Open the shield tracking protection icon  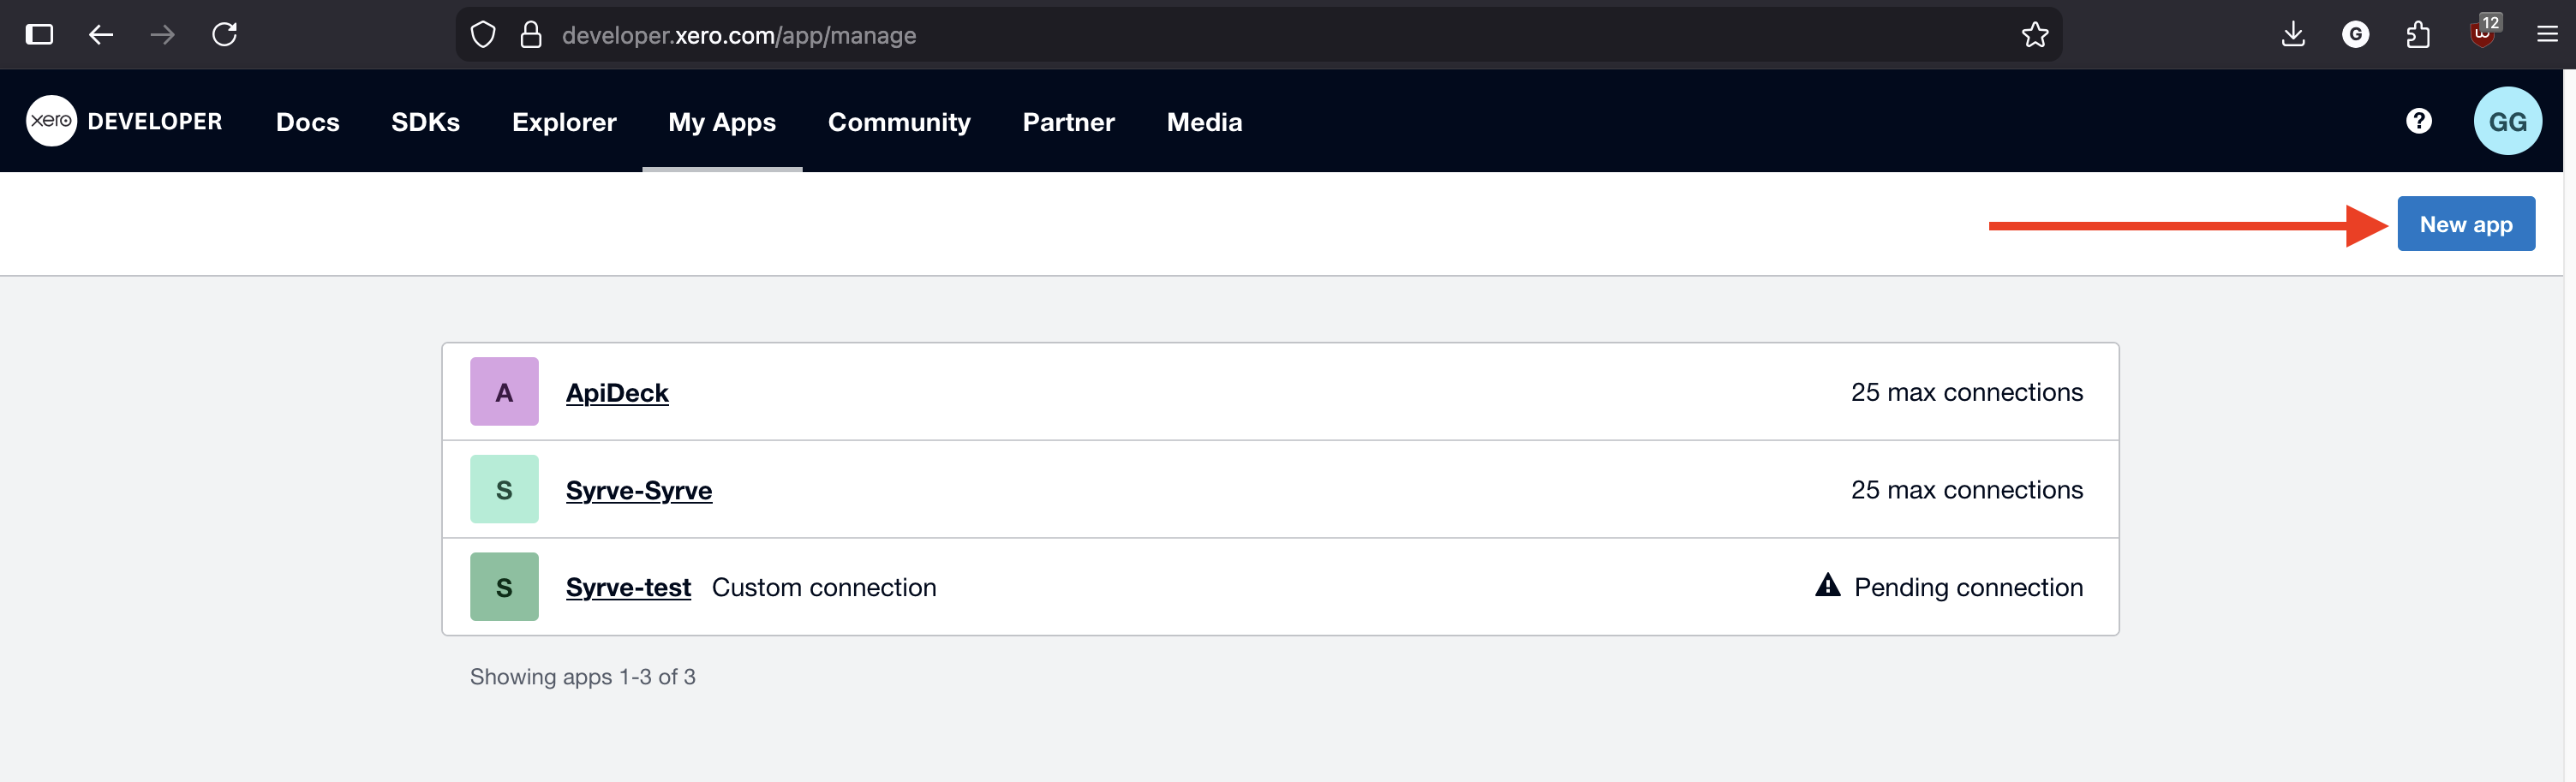pos(483,35)
